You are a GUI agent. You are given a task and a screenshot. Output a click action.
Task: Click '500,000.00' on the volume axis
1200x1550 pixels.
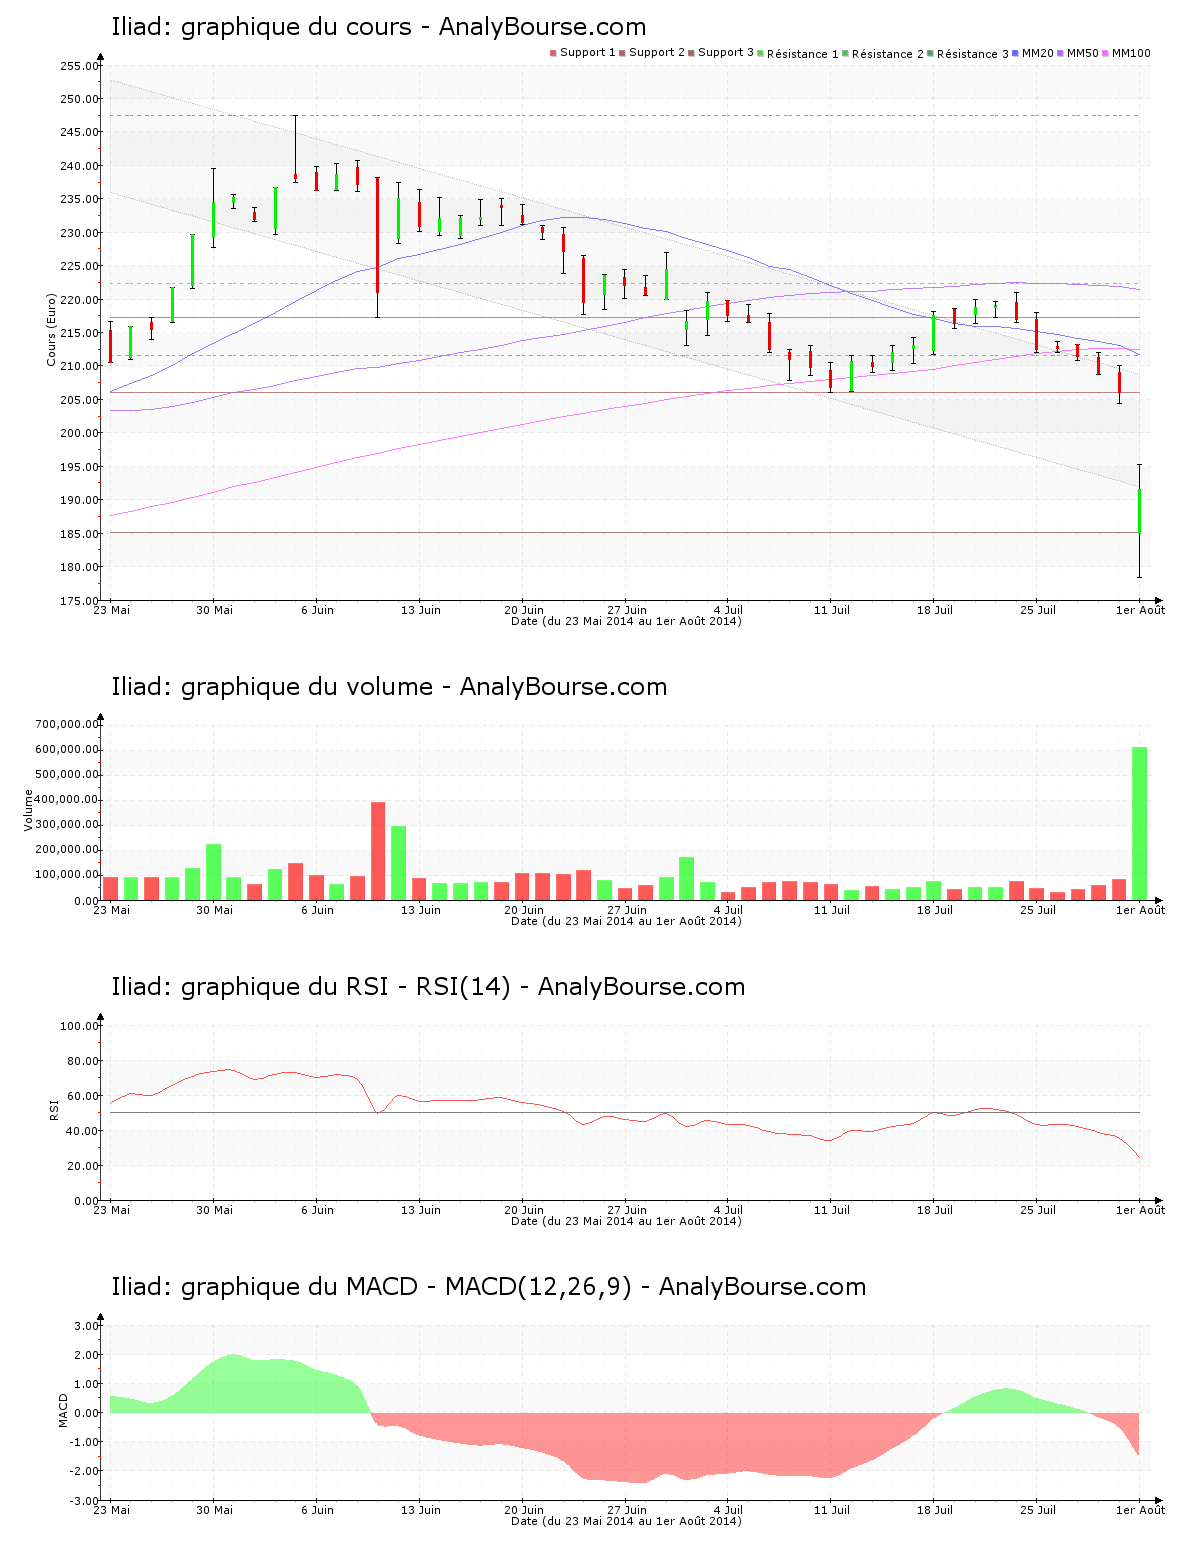click(66, 775)
